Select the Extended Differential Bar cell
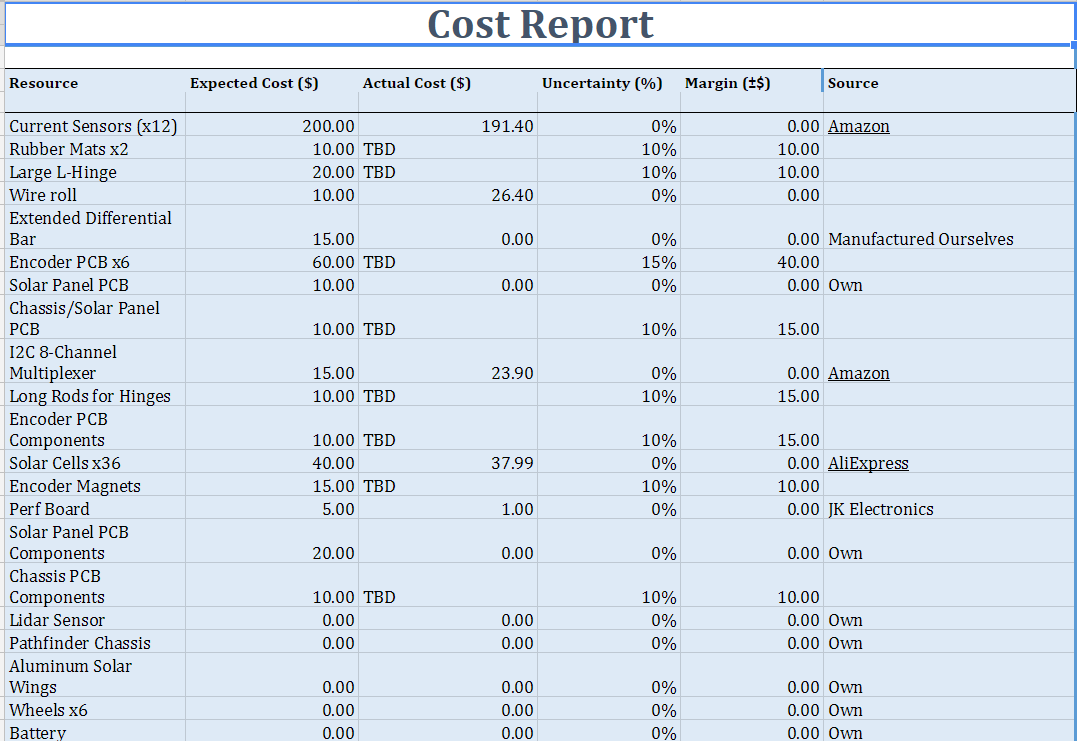1077x741 pixels. tap(95, 228)
